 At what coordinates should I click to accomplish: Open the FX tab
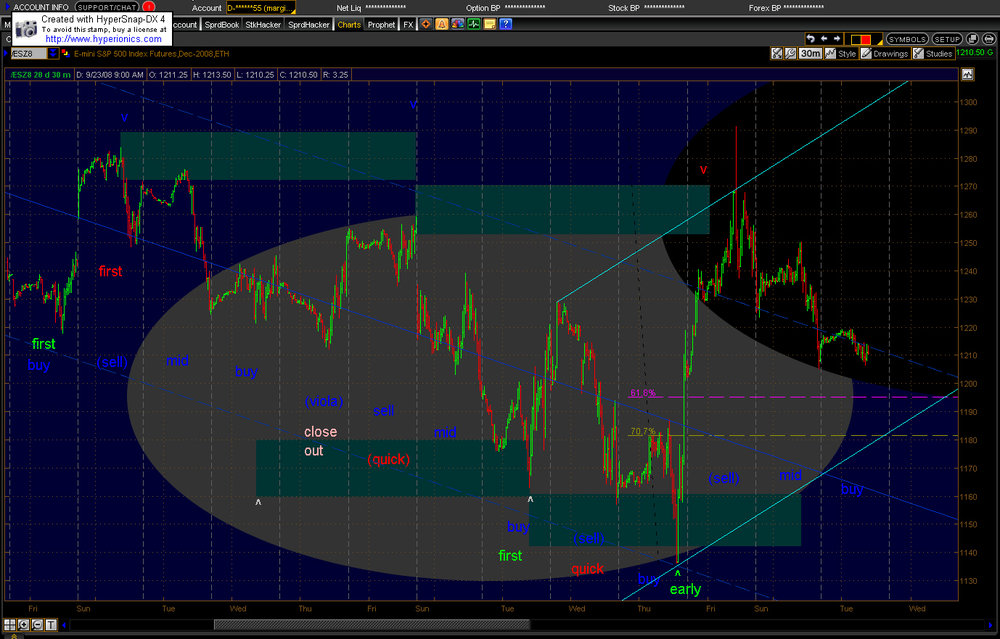pos(408,25)
